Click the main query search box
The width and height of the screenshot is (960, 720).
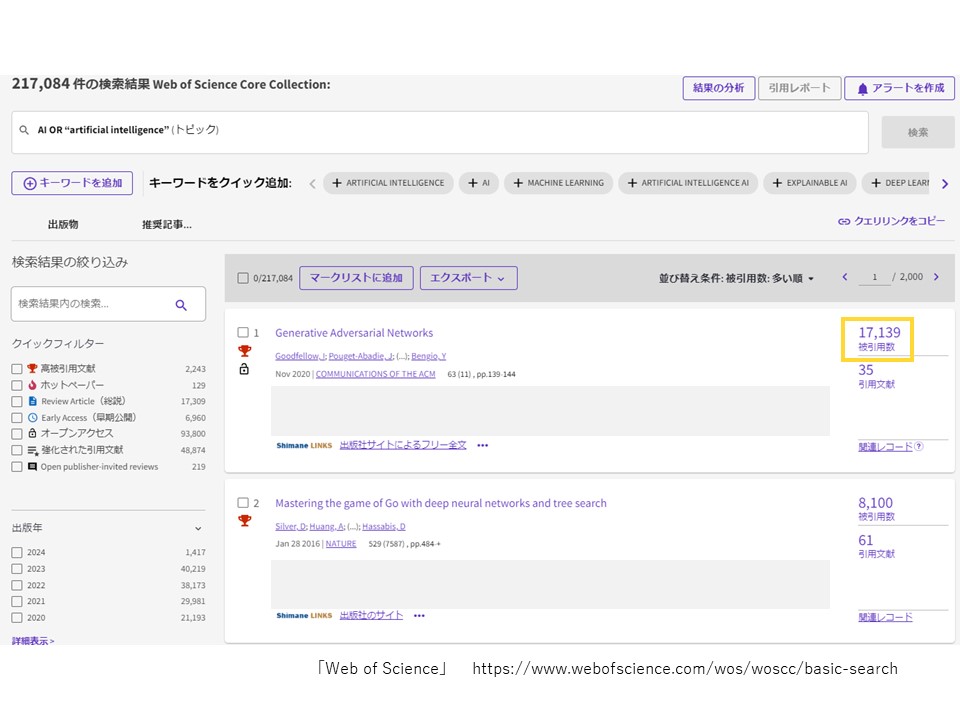[x=440, y=132]
